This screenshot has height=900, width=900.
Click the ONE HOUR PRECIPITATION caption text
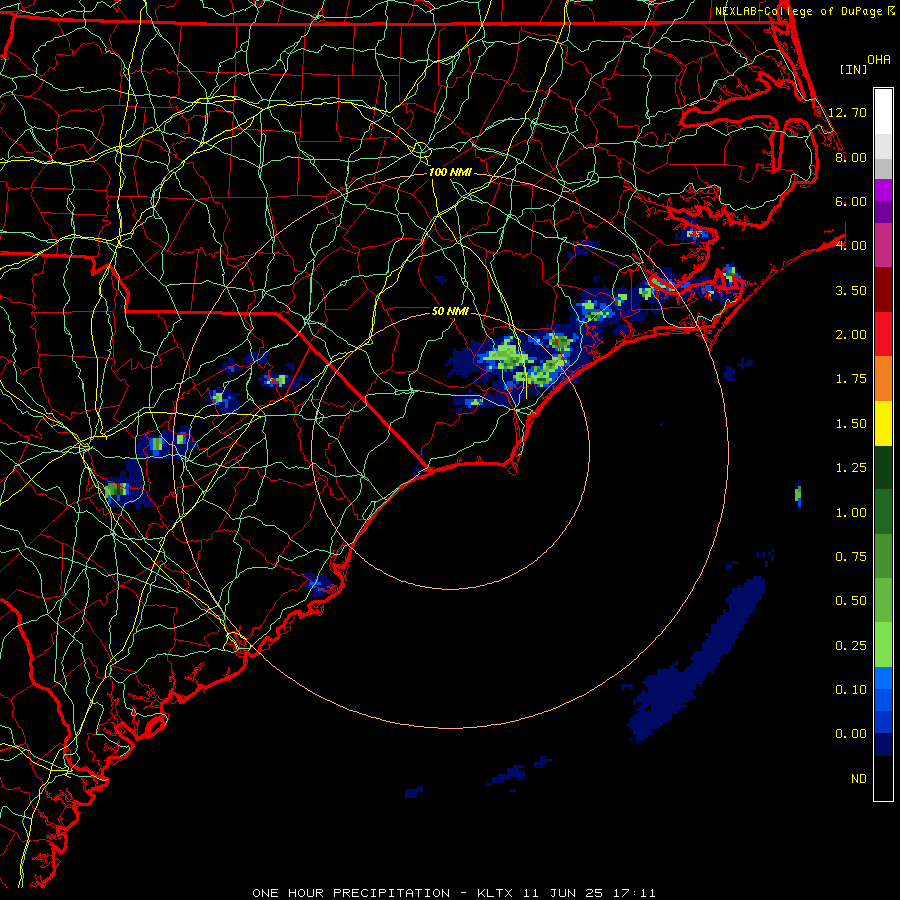(351, 893)
